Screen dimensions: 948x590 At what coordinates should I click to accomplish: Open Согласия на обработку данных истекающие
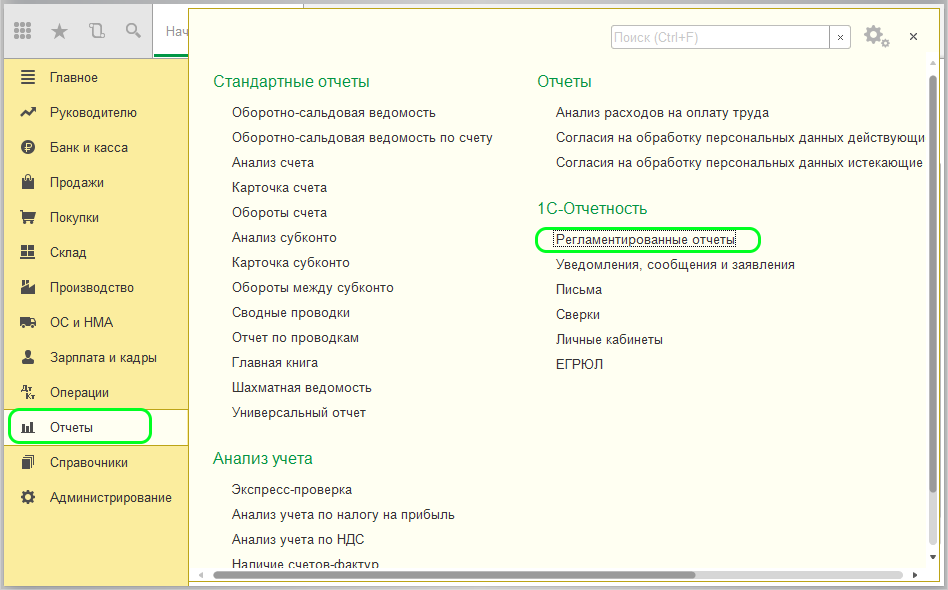[739, 163]
